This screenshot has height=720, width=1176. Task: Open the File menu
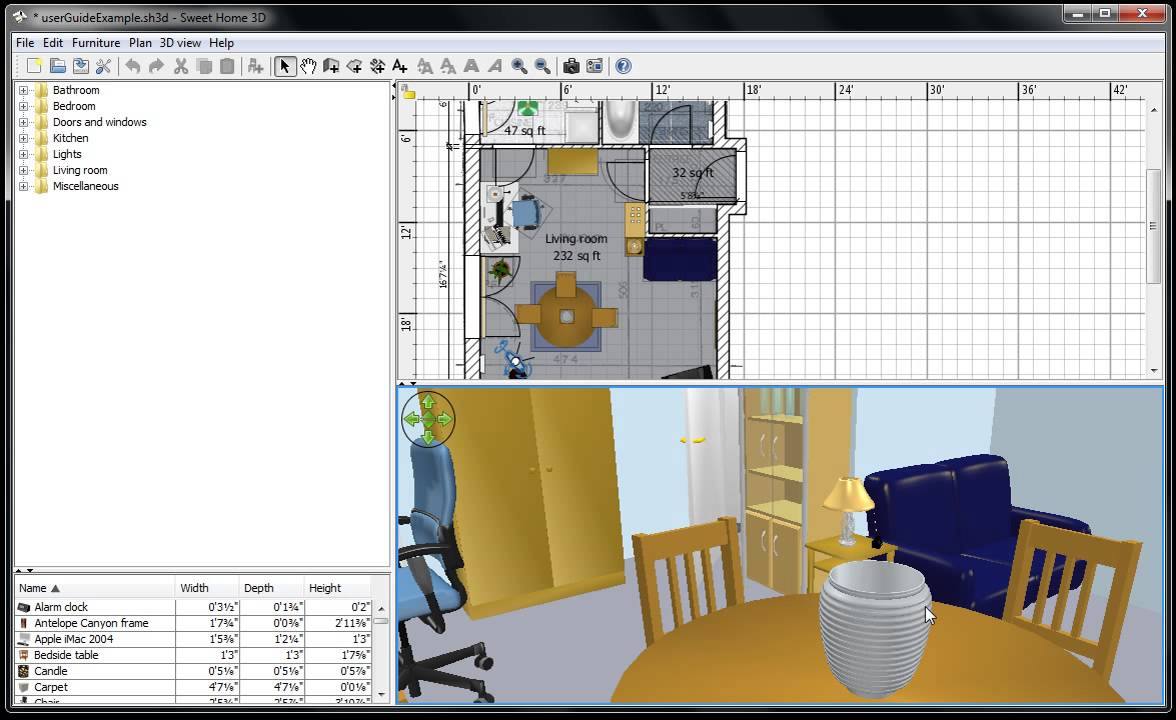(x=25, y=43)
